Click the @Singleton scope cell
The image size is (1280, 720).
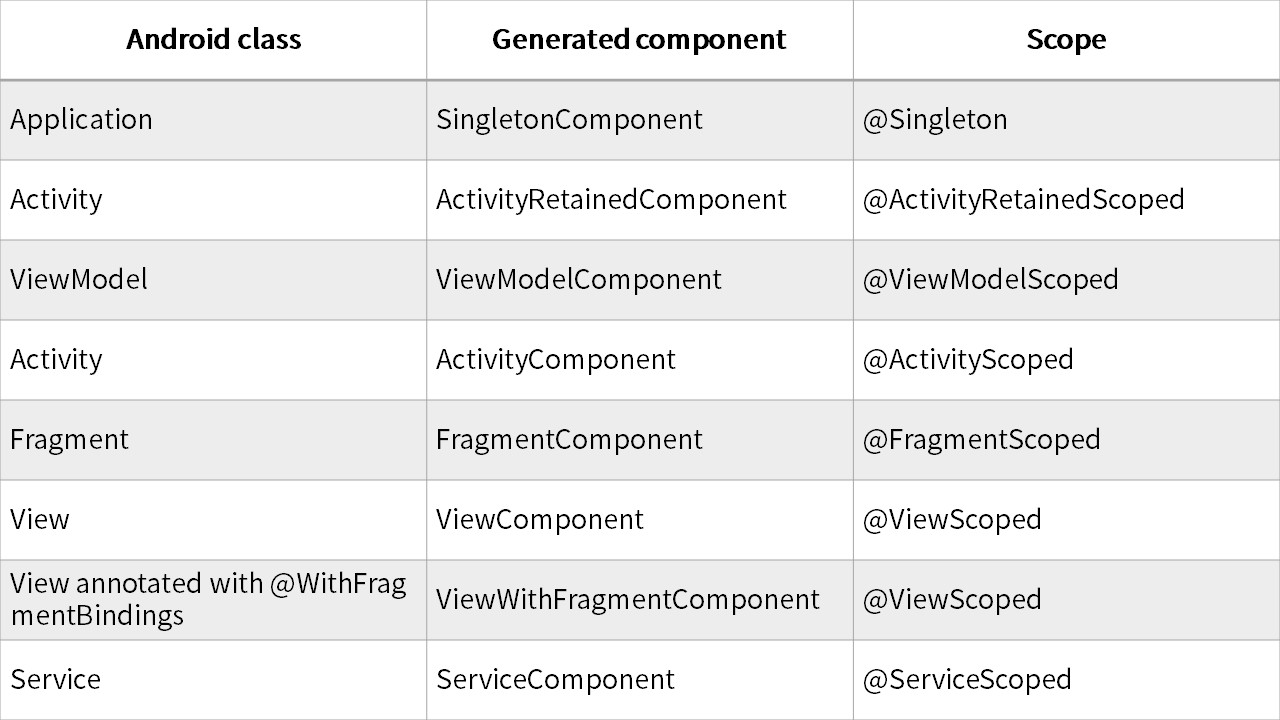935,120
